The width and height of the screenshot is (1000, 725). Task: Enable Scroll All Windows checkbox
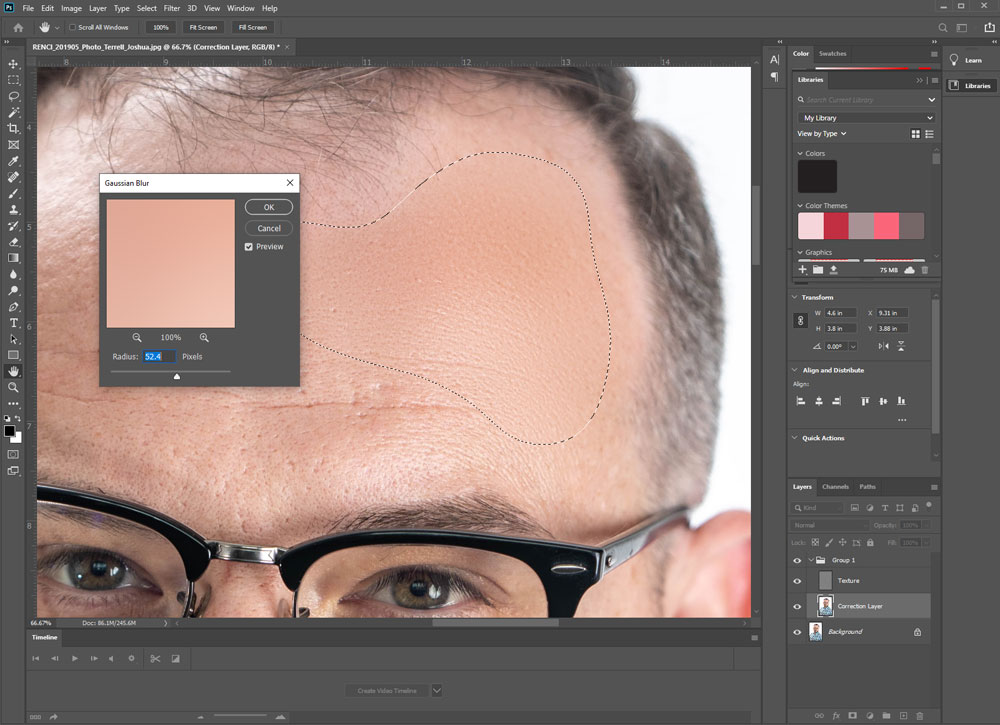tap(73, 27)
